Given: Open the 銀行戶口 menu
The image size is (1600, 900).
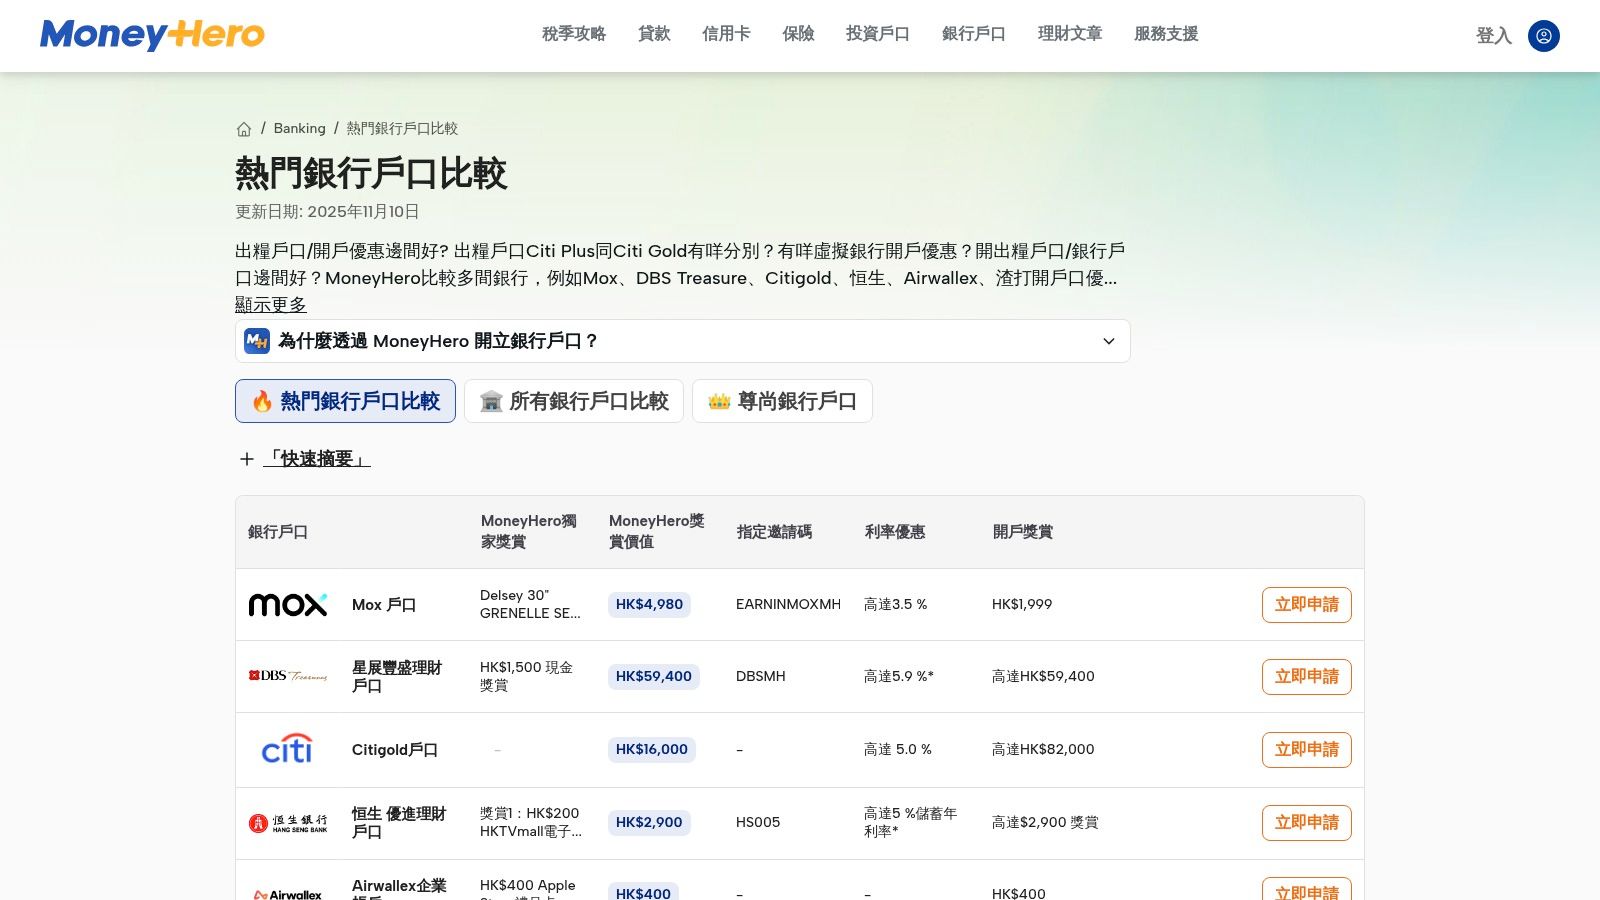Looking at the screenshot, I should point(974,34).
